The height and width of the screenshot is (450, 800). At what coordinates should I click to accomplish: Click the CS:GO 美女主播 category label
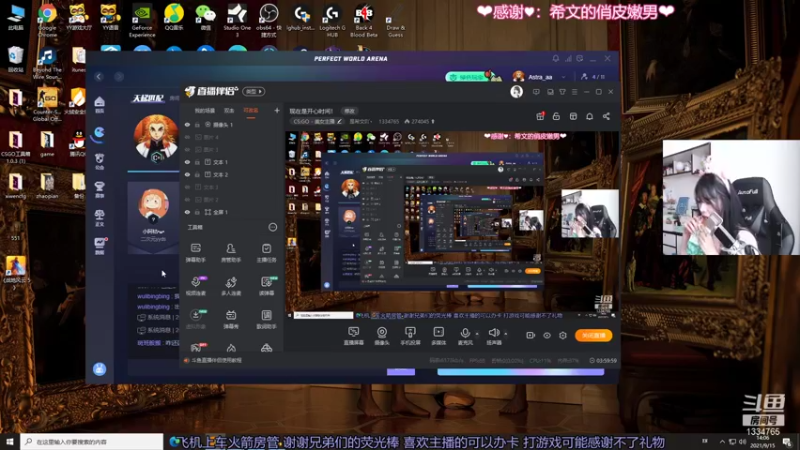pyautogui.click(x=314, y=121)
